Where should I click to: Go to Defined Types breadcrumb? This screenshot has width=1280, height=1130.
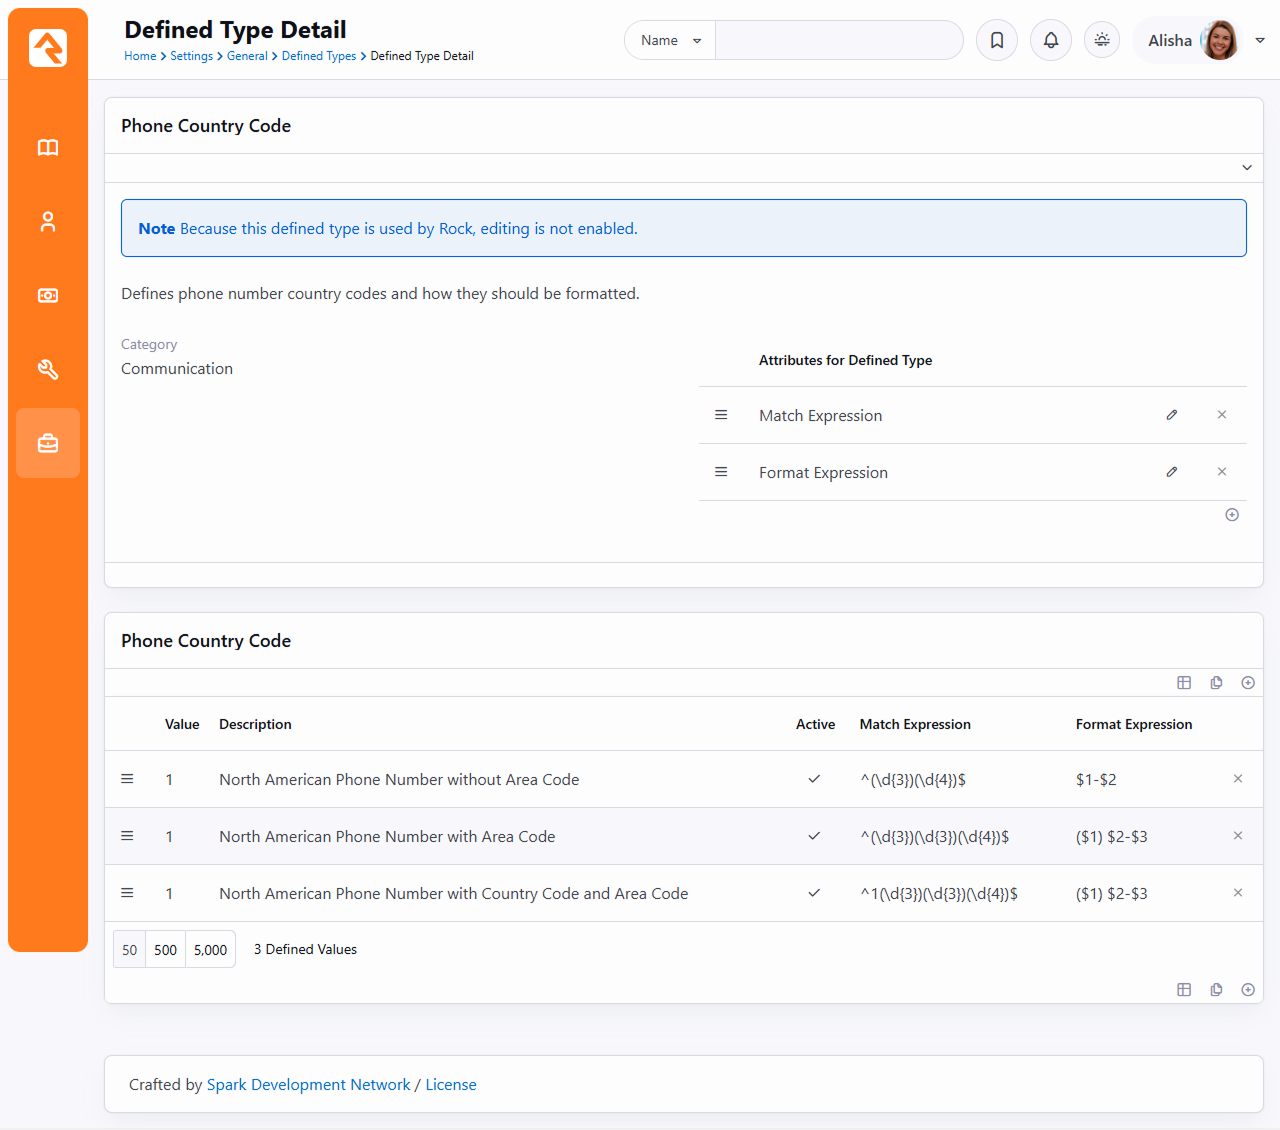318,56
